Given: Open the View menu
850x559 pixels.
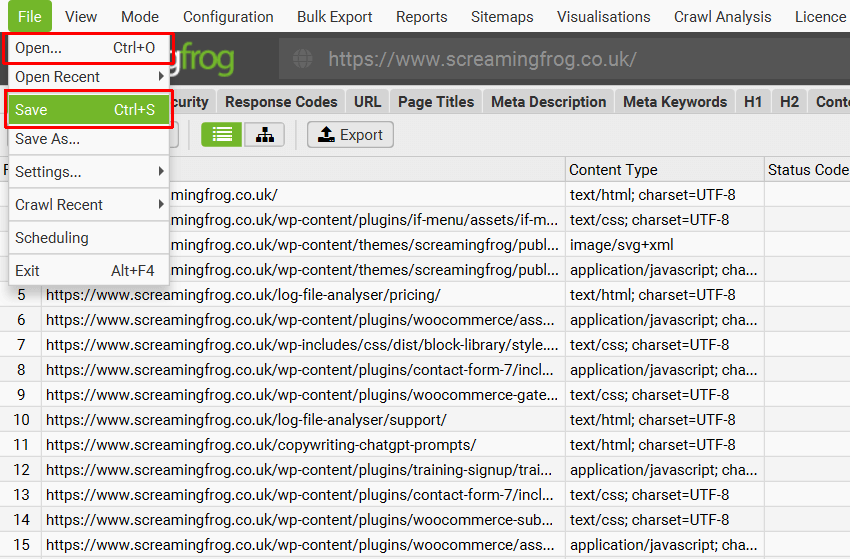Looking at the screenshot, I should click(x=81, y=17).
